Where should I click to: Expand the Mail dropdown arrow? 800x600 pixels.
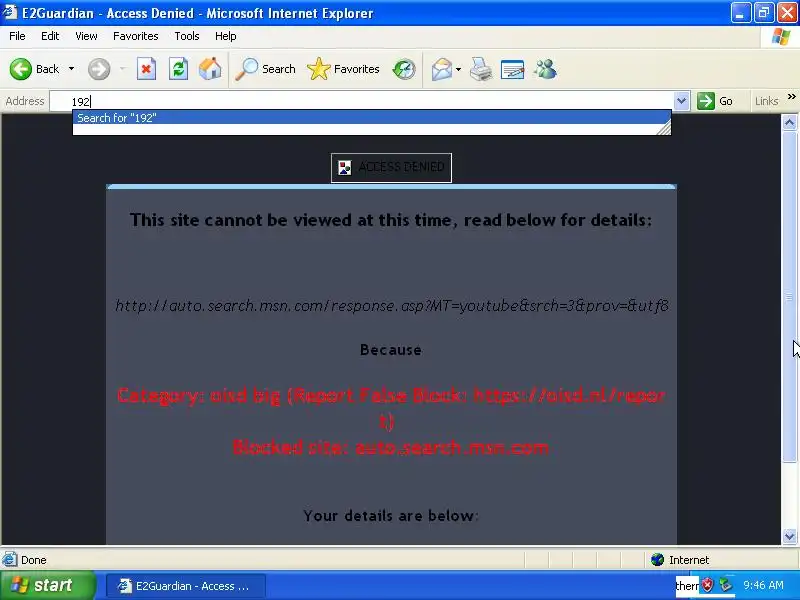pyautogui.click(x=458, y=69)
